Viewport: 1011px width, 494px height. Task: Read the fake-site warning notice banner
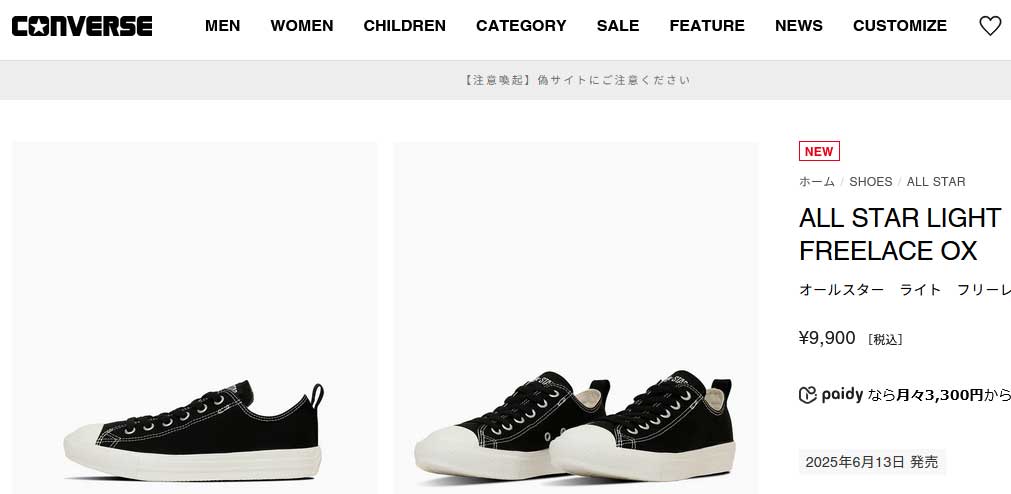click(576, 80)
